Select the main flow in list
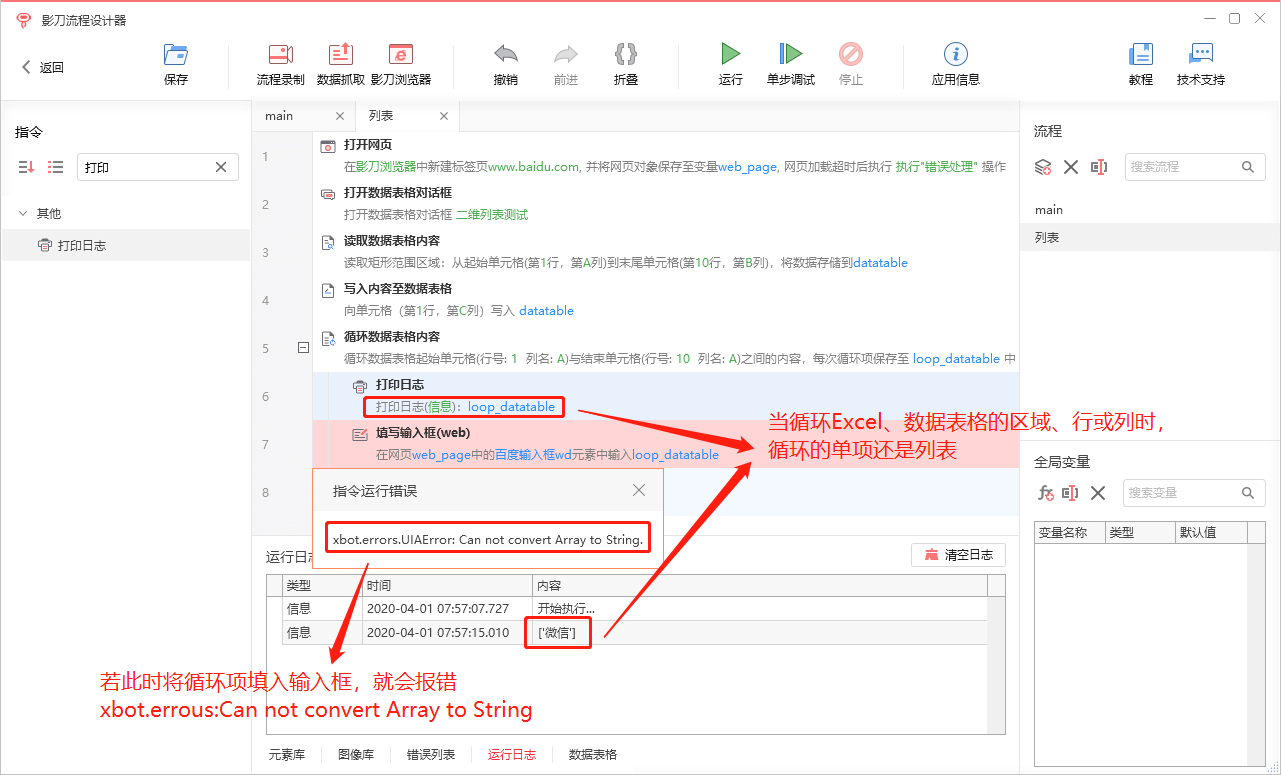 [1150, 210]
